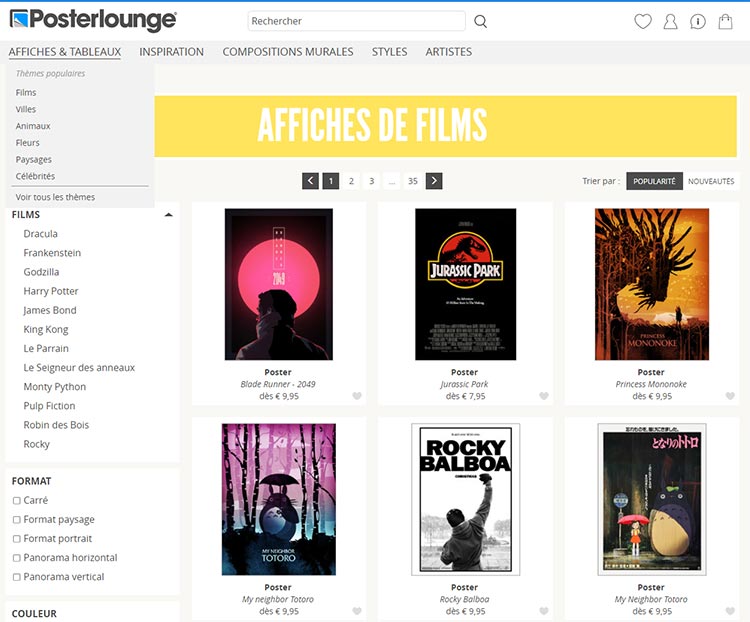Viewport: 750px width, 622px height.
Task: Open Rocky film category
Action: [36, 444]
